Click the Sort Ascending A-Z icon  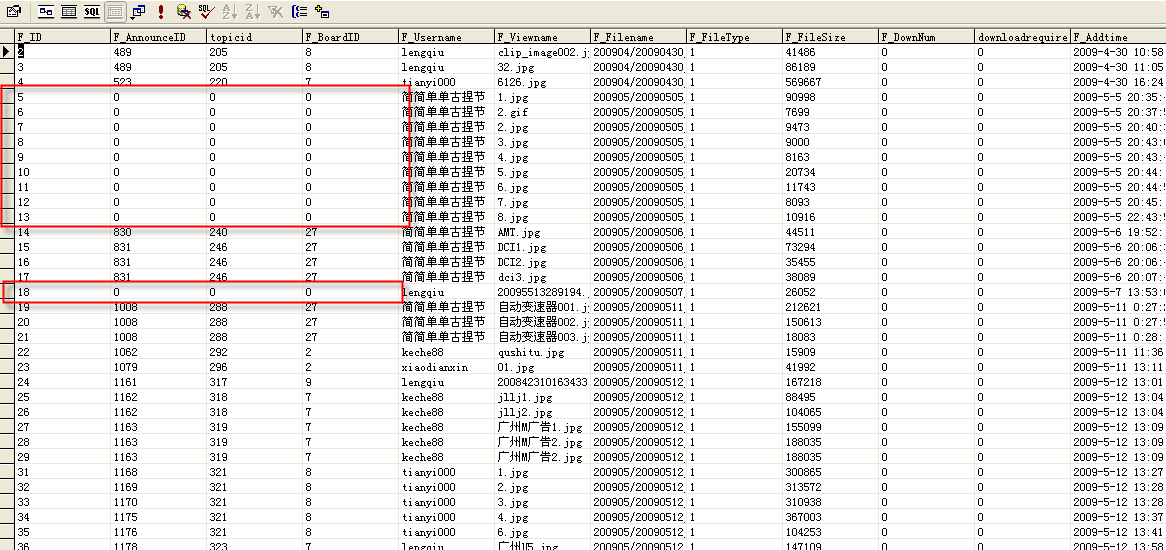click(x=230, y=11)
